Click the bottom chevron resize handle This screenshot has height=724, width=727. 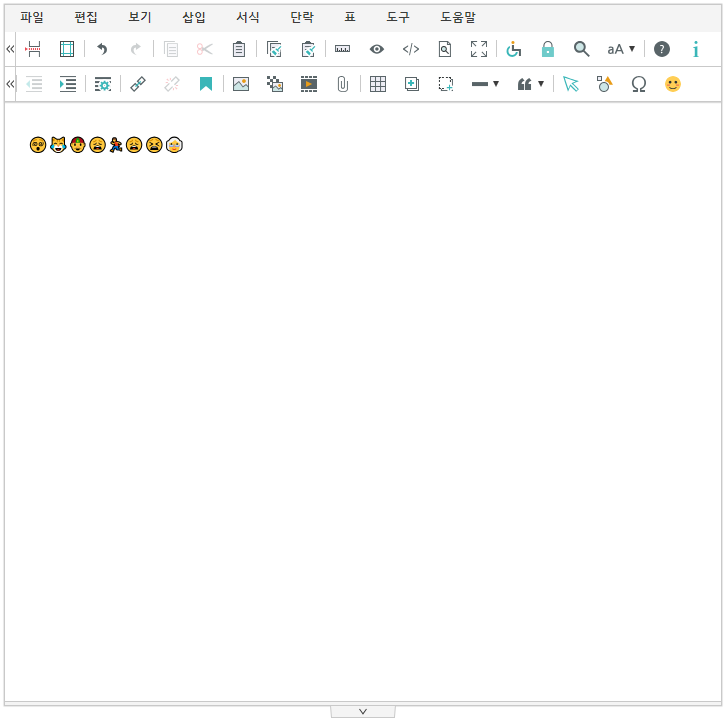[x=363, y=711]
